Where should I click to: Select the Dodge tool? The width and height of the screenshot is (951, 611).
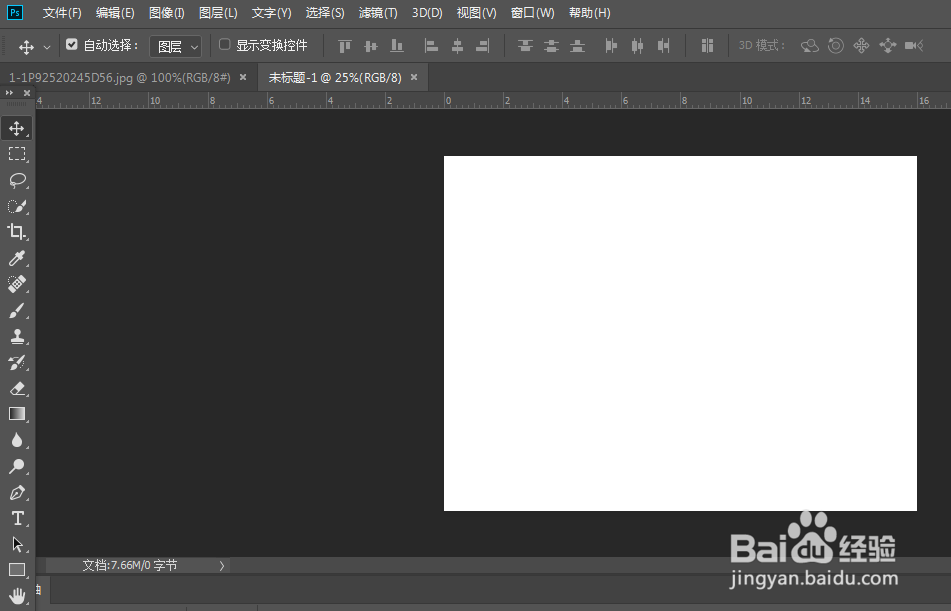coord(17,466)
